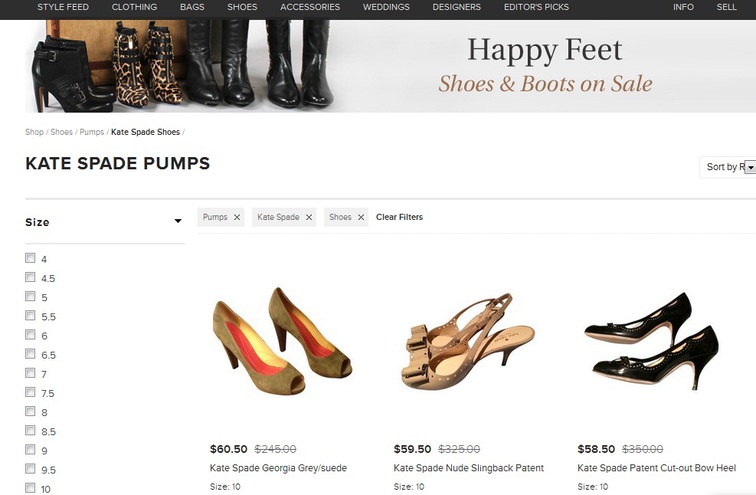Check the size 9 checkbox

[x=30, y=450]
